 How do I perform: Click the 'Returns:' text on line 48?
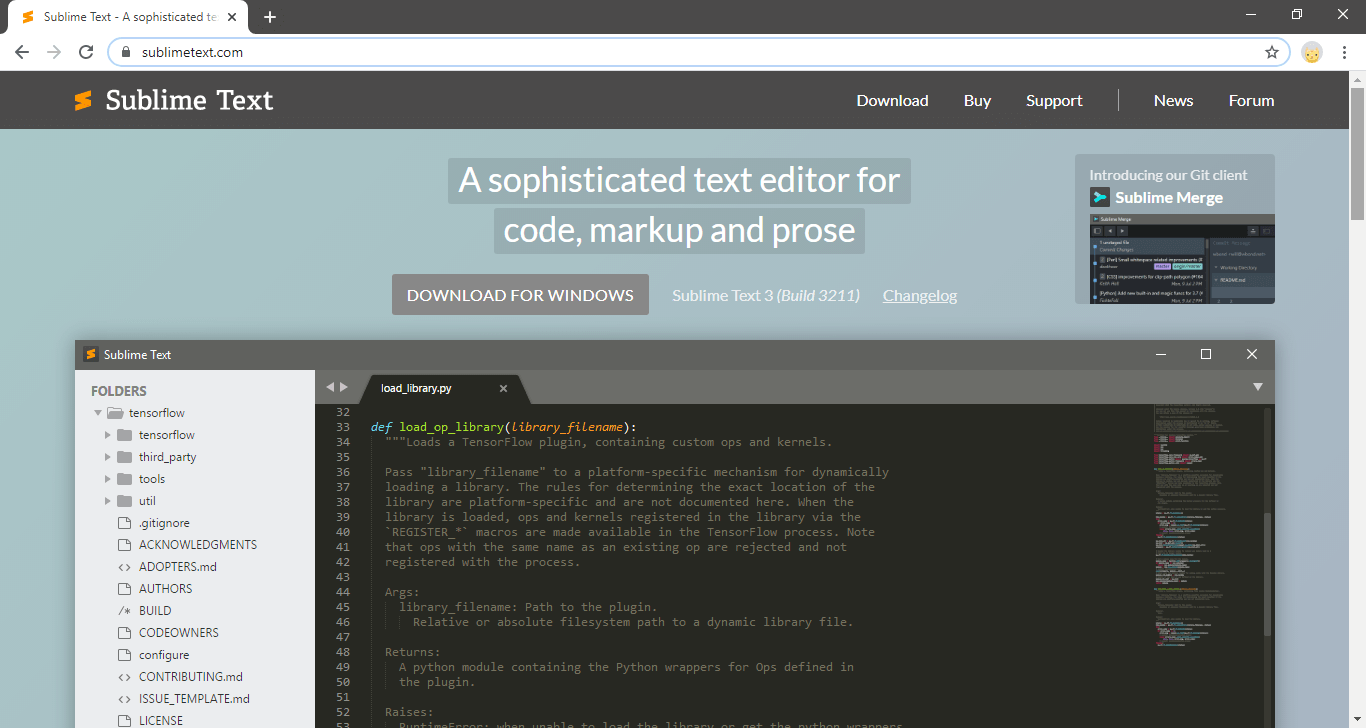413,652
